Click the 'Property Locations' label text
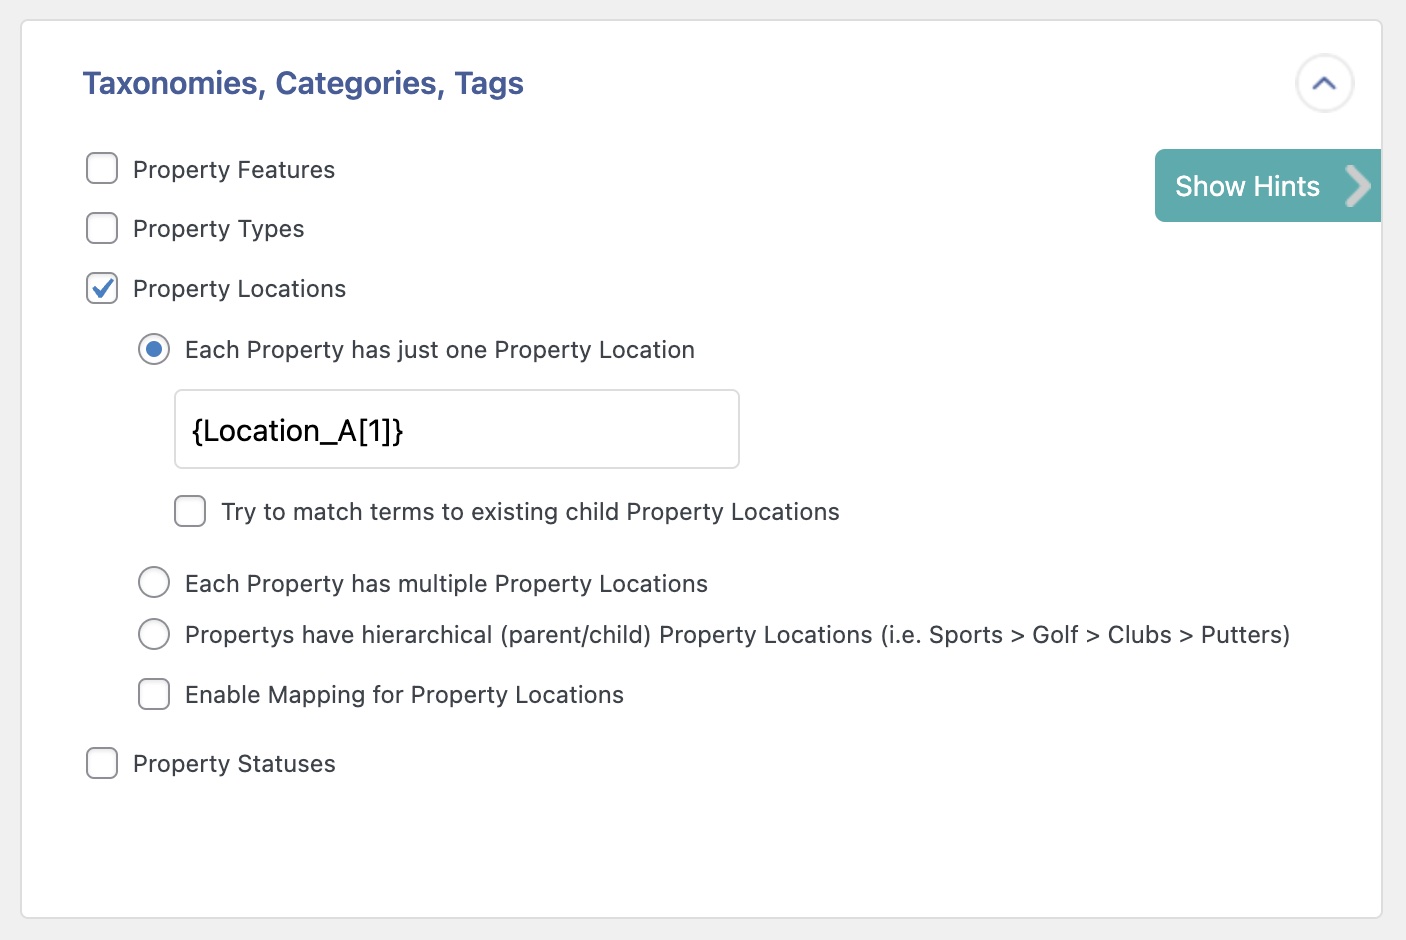The image size is (1406, 940). click(x=239, y=288)
